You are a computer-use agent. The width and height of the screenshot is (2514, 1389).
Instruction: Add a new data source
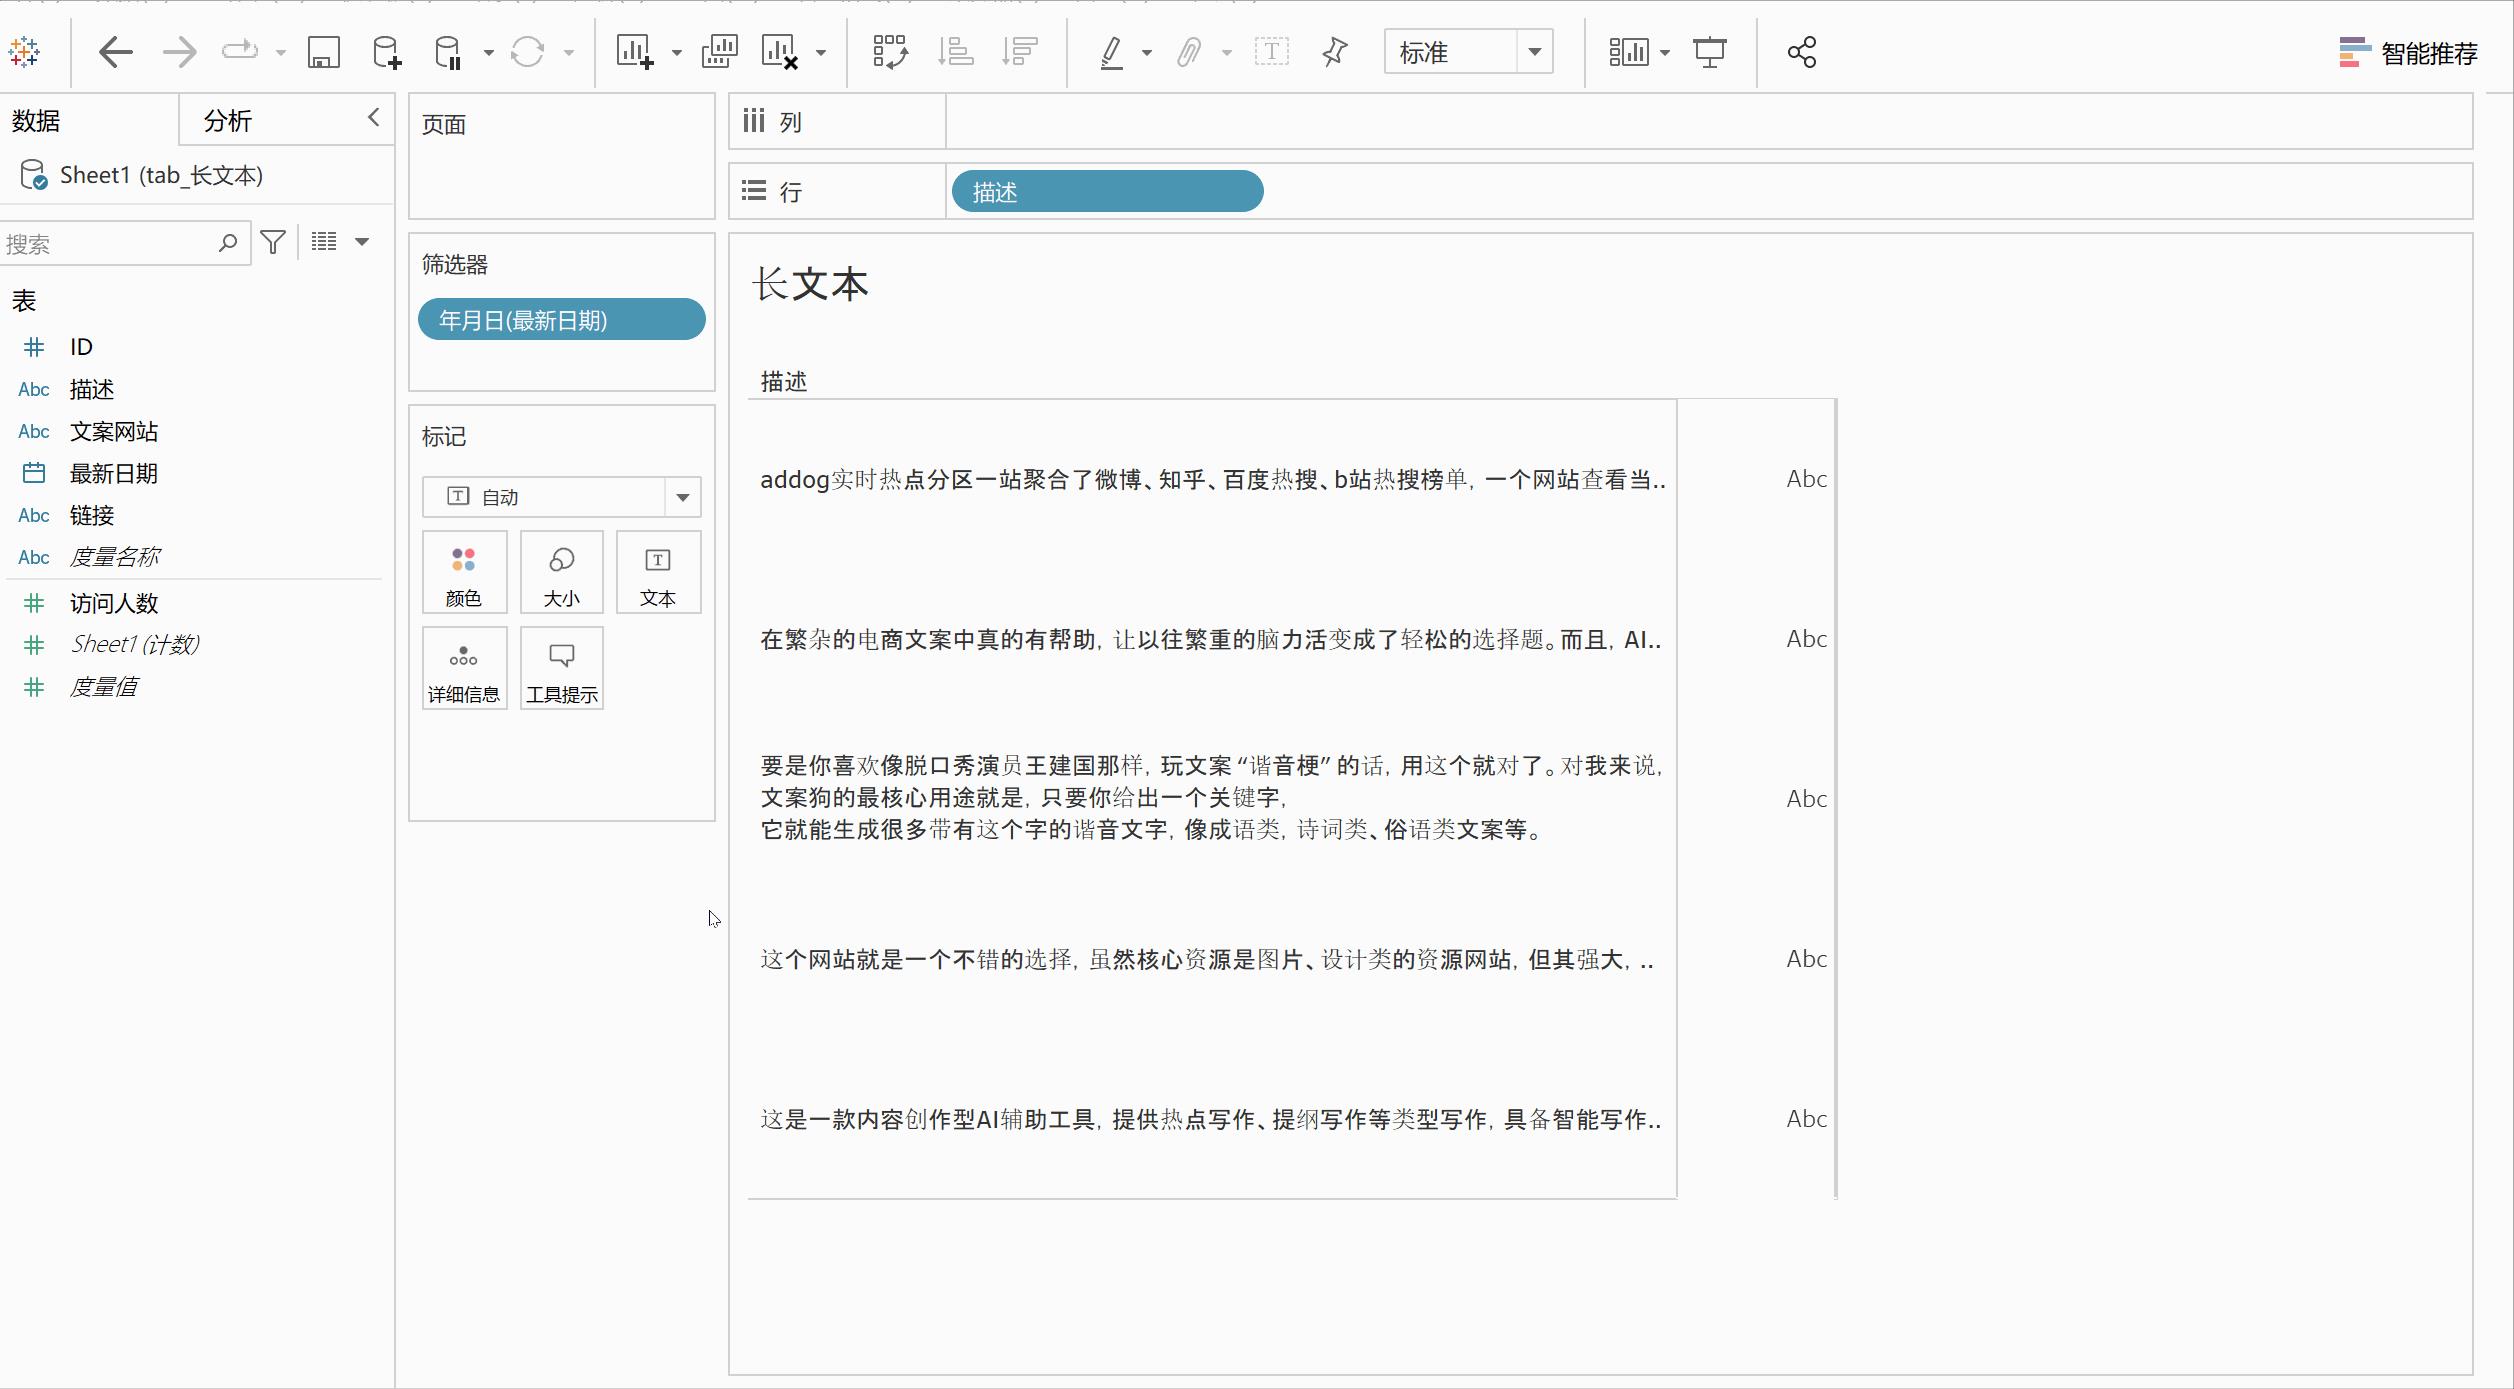386,52
